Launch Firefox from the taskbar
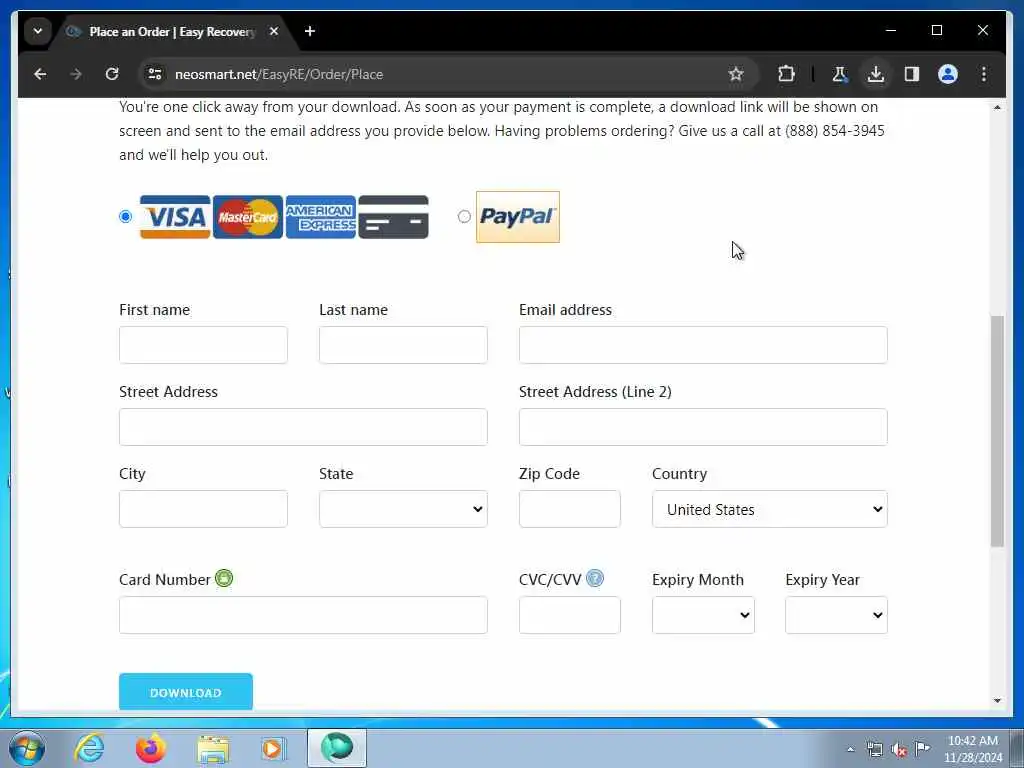This screenshot has height=768, width=1024. (x=150, y=748)
